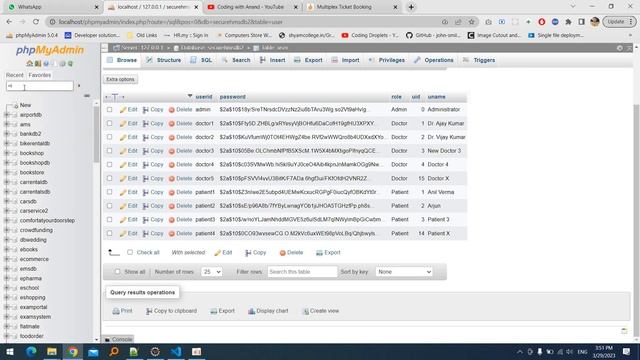Open the Console bar at the bottom
The image size is (640, 360).
click(x=118, y=340)
